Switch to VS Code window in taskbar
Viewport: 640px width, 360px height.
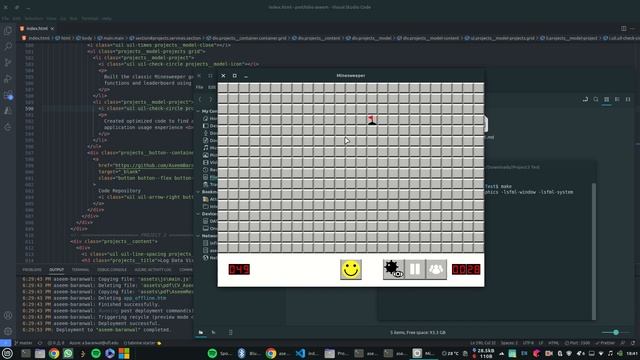point(307,353)
